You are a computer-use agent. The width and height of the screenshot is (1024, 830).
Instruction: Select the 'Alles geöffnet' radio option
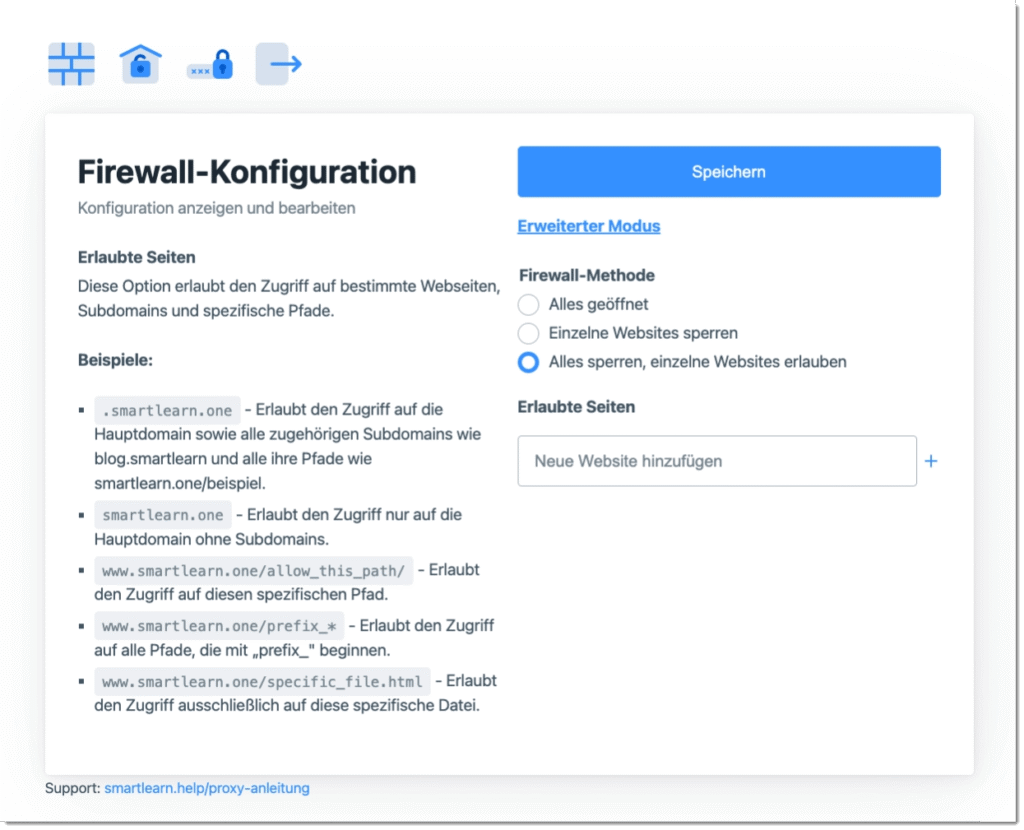coord(528,304)
